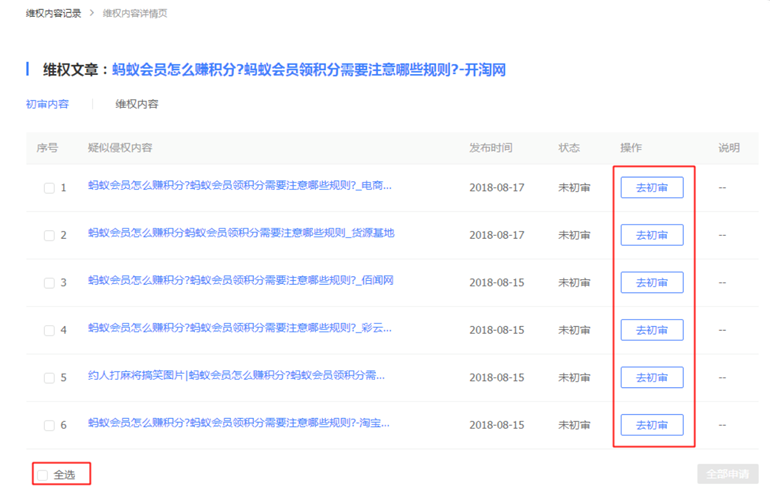Check the checkbox for row 1
Image resolution: width=770 pixels, height=497 pixels.
click(x=49, y=188)
